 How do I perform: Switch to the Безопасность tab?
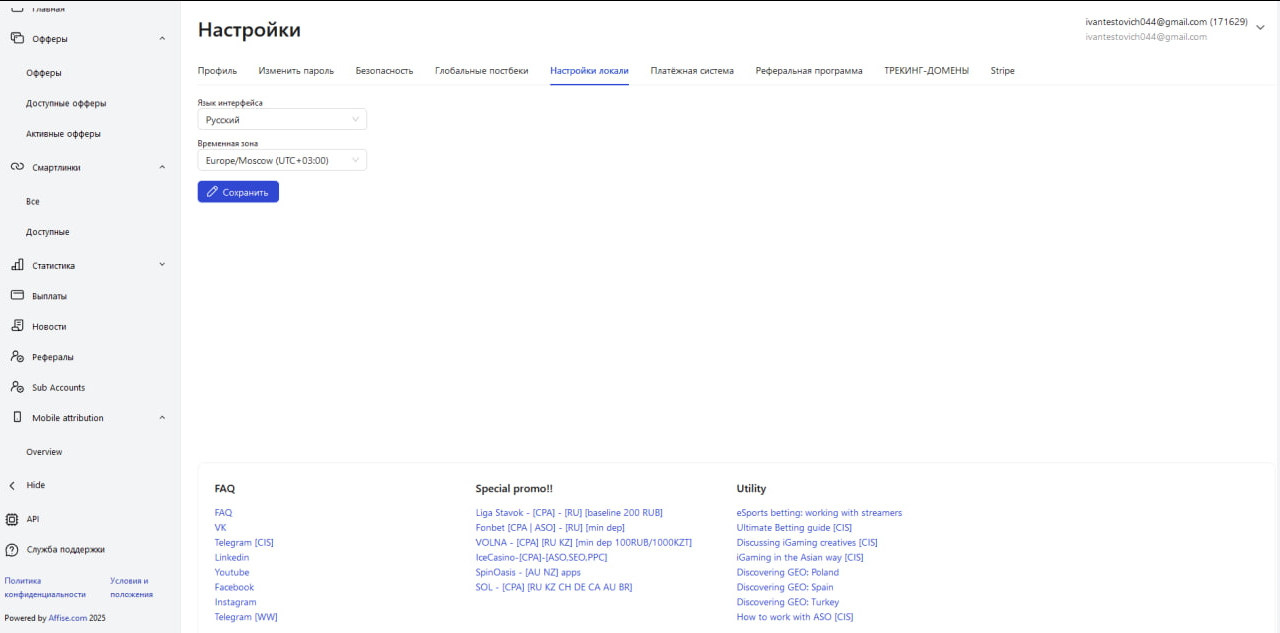384,71
